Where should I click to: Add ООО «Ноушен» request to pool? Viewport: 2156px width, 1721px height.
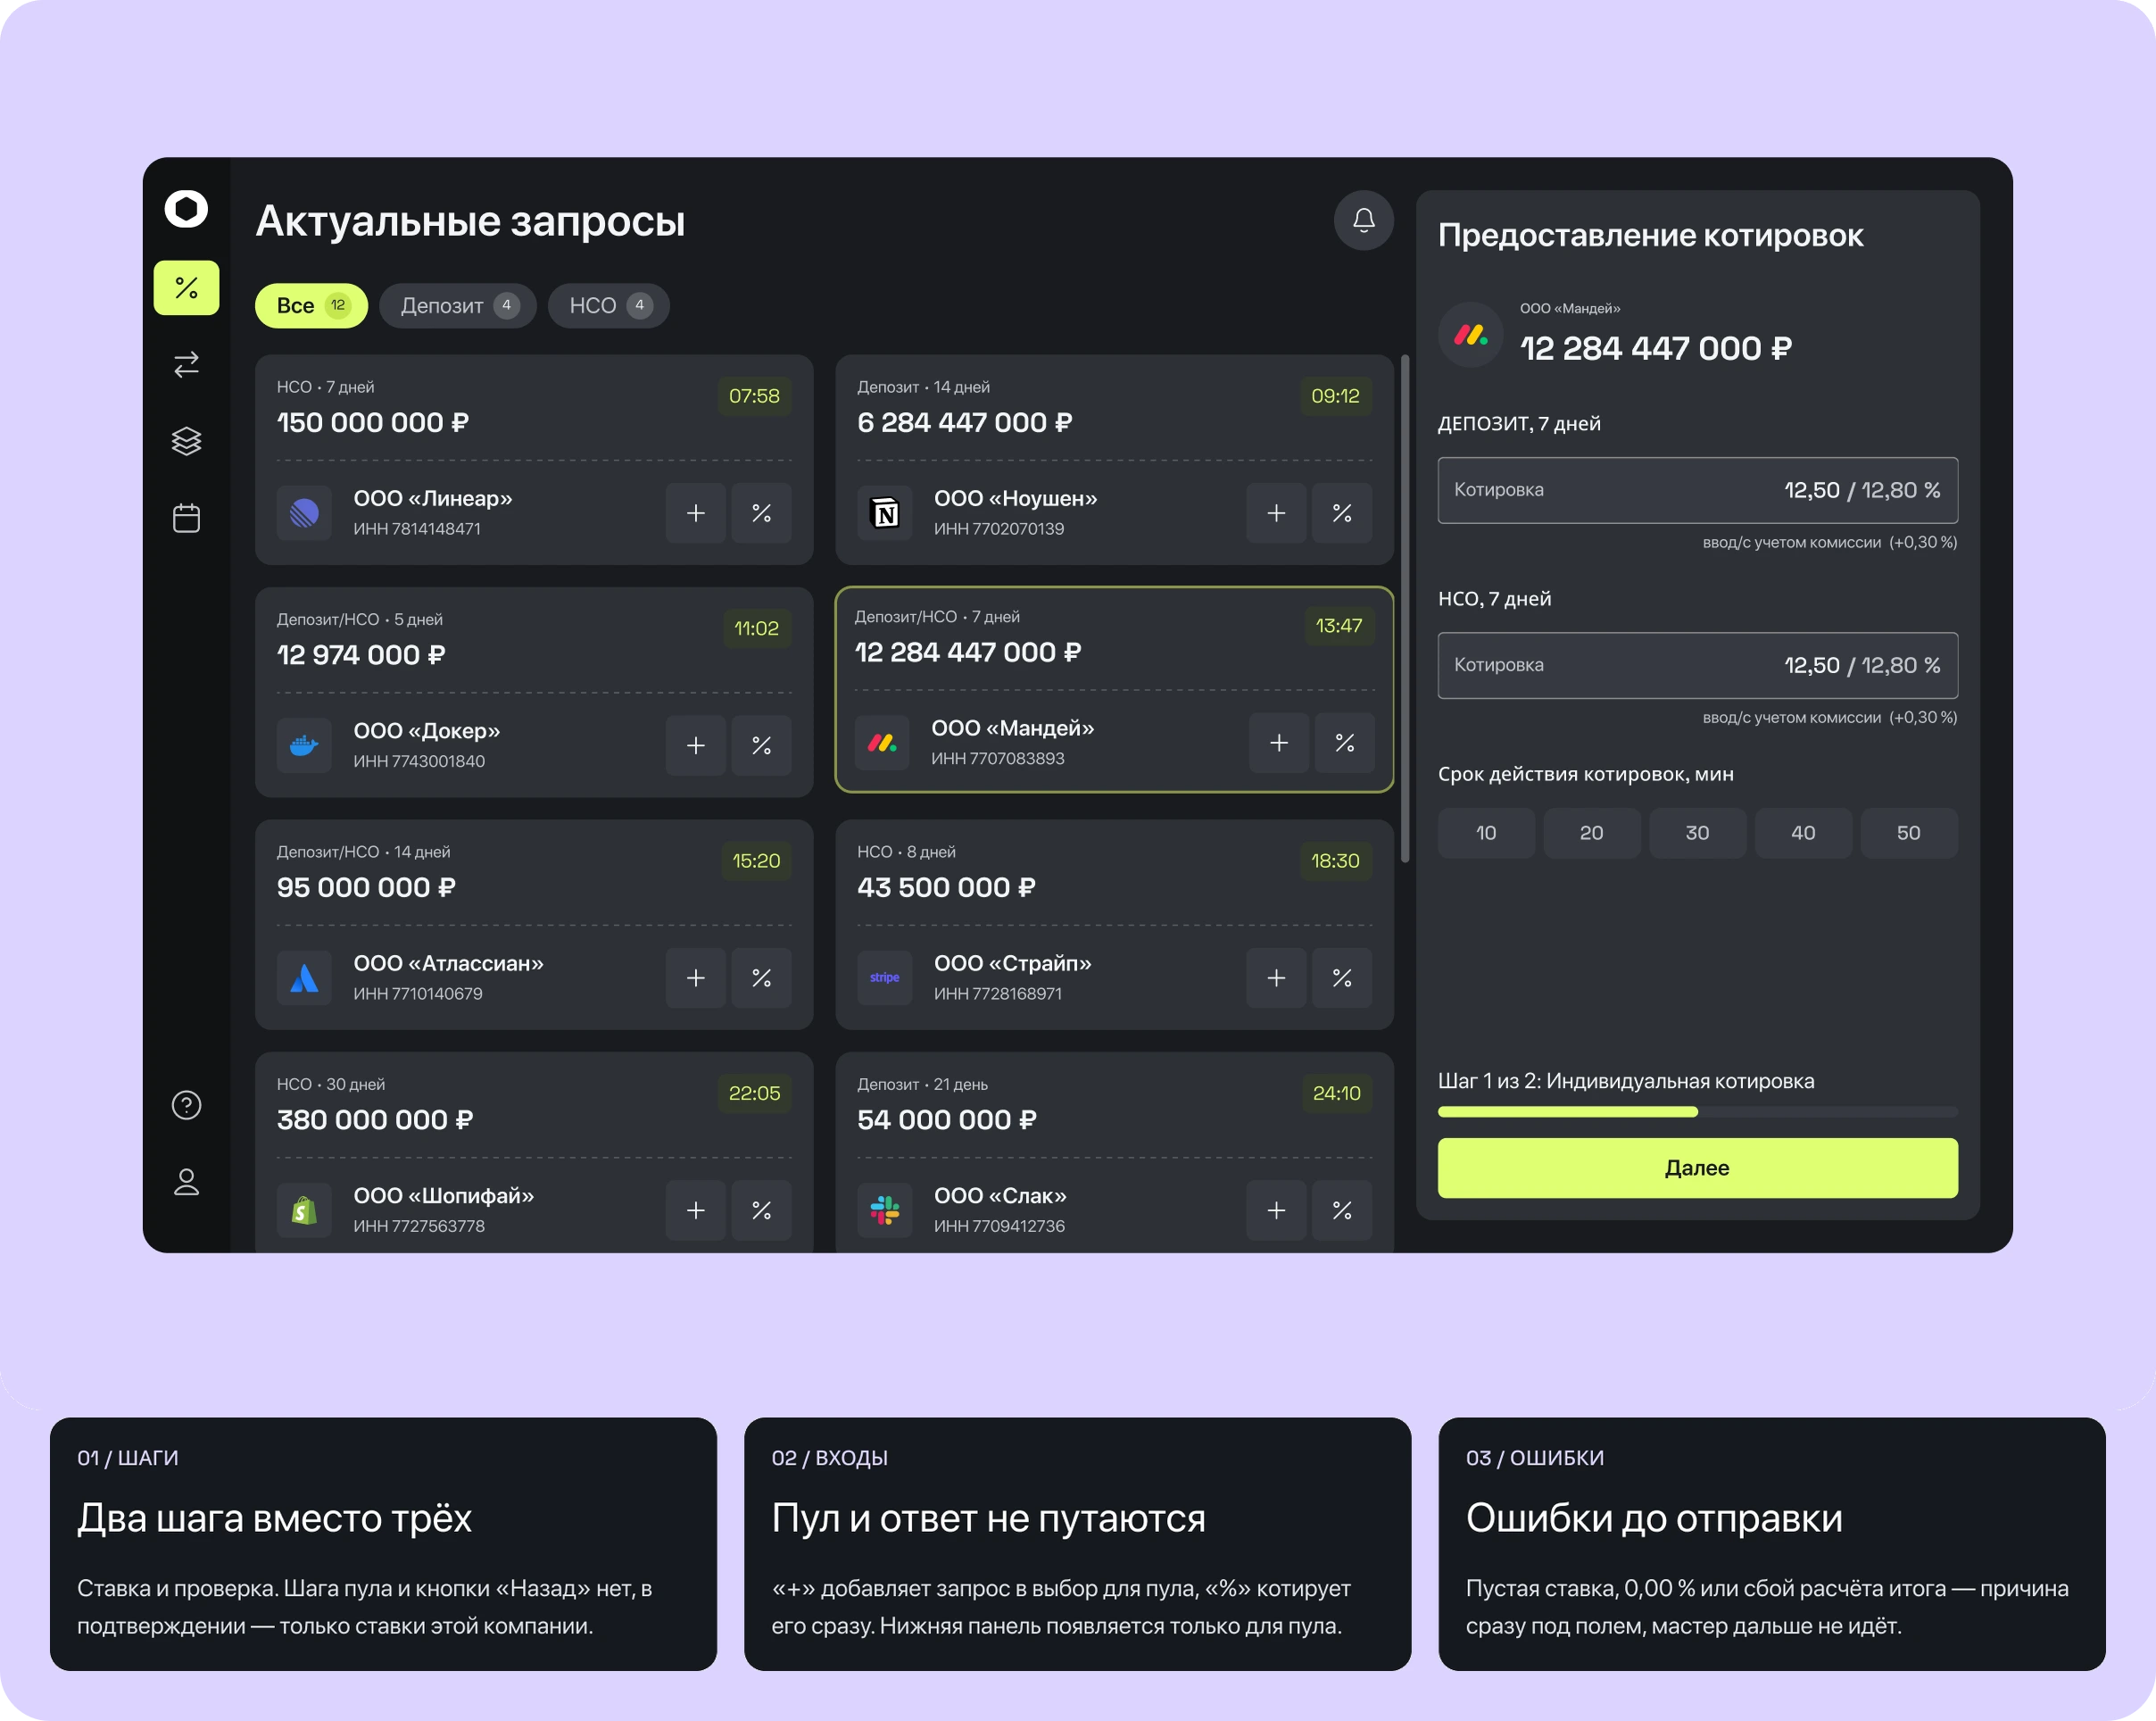(1276, 513)
